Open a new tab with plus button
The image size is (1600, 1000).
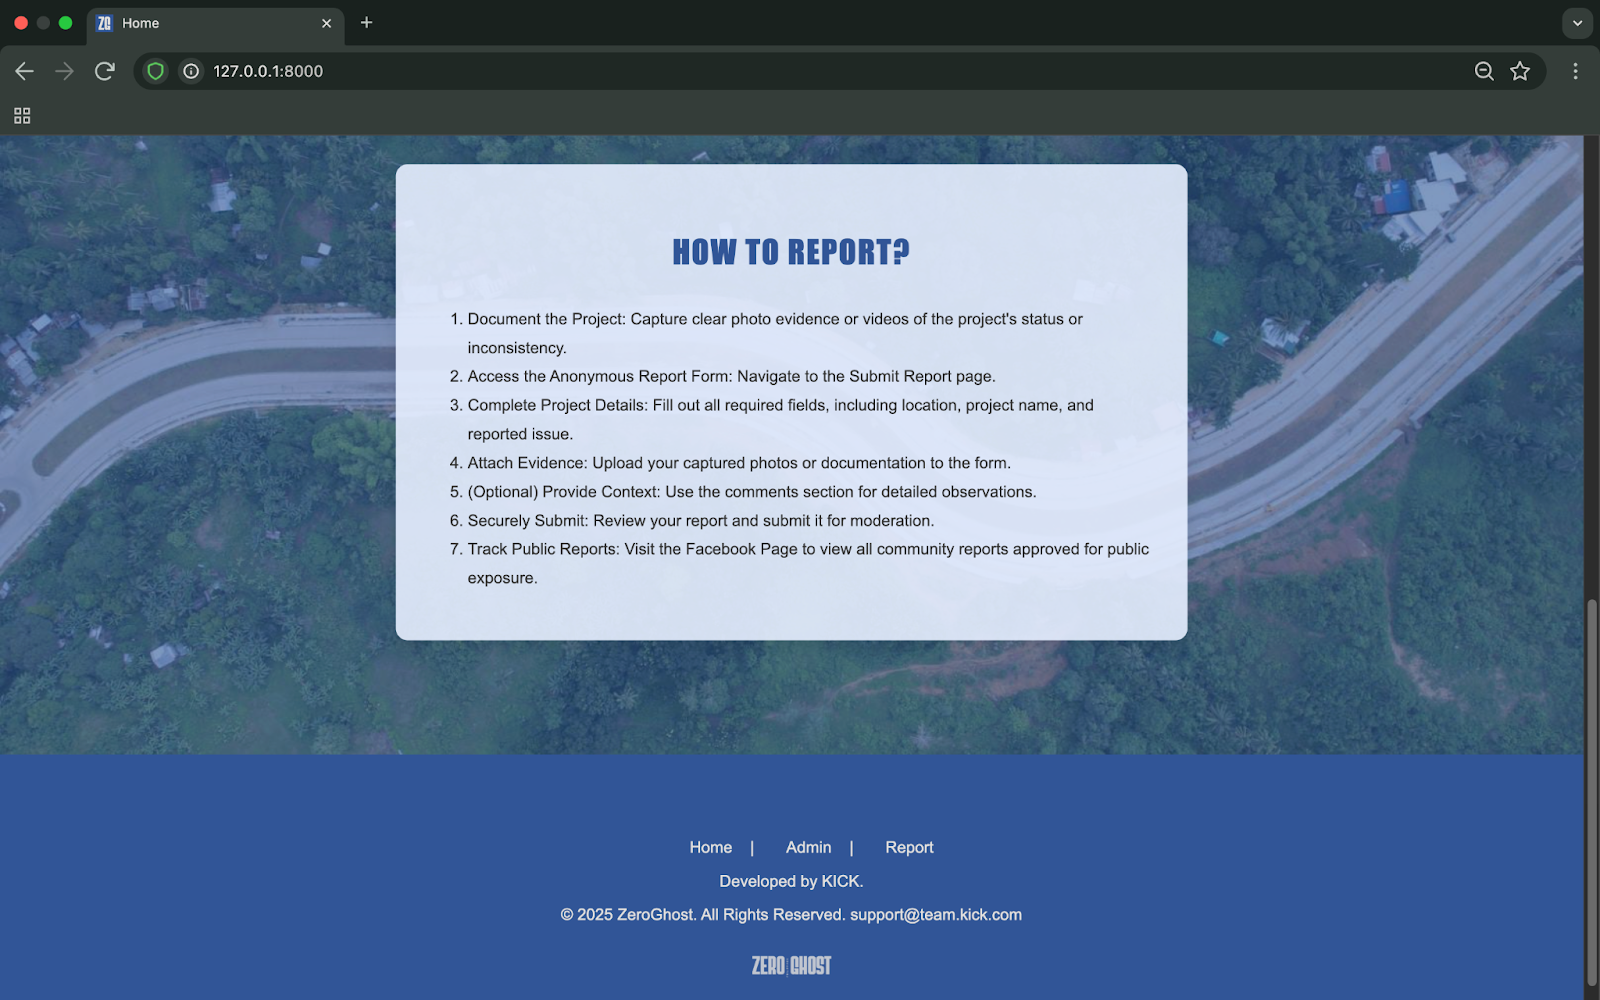point(367,23)
